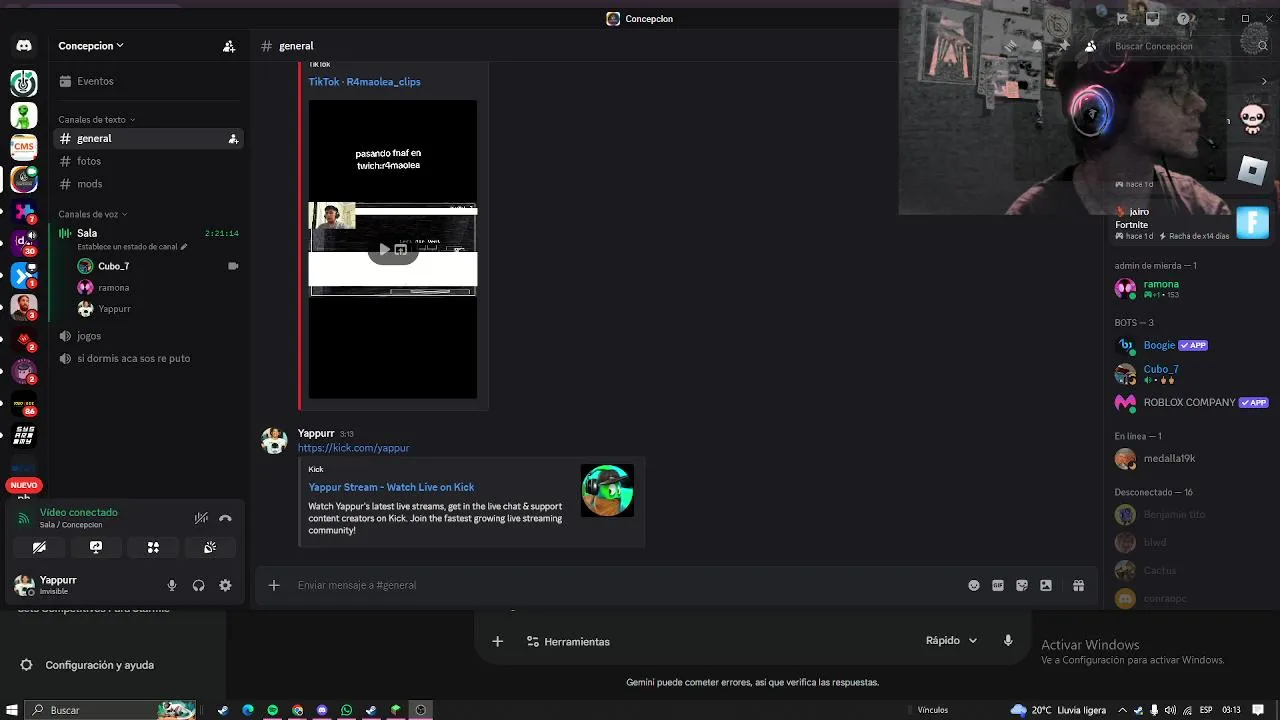This screenshot has height=720, width=1280.
Task: Join 'si dormis aca sos re puto' channel
Action: [x=148, y=358]
